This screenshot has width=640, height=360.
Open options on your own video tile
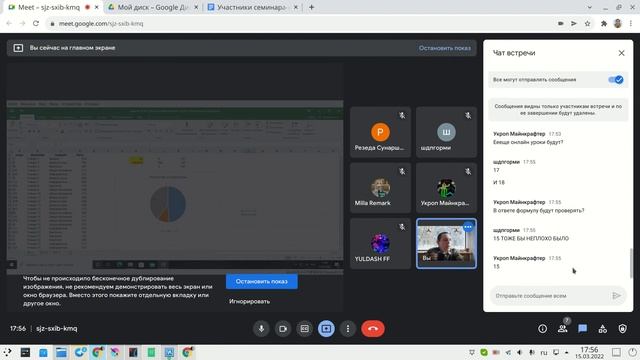coord(468,227)
